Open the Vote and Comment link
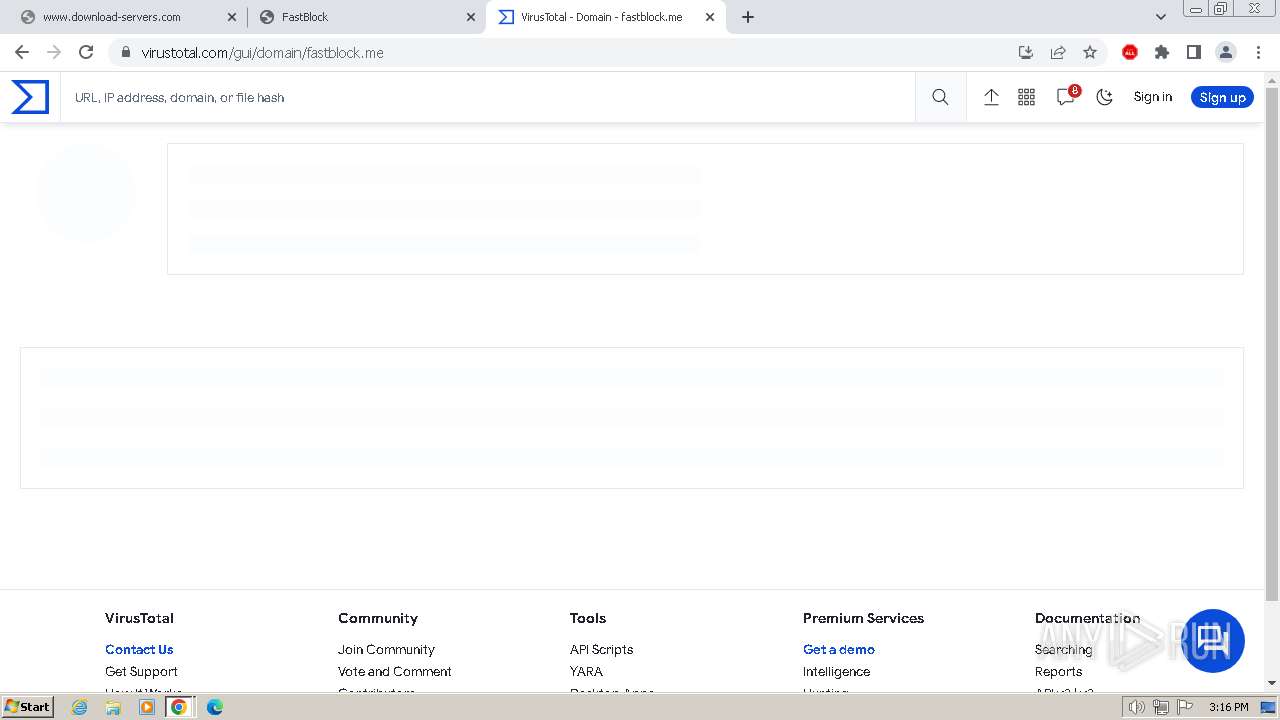Image resolution: width=1280 pixels, height=720 pixels. pyautogui.click(x=395, y=671)
